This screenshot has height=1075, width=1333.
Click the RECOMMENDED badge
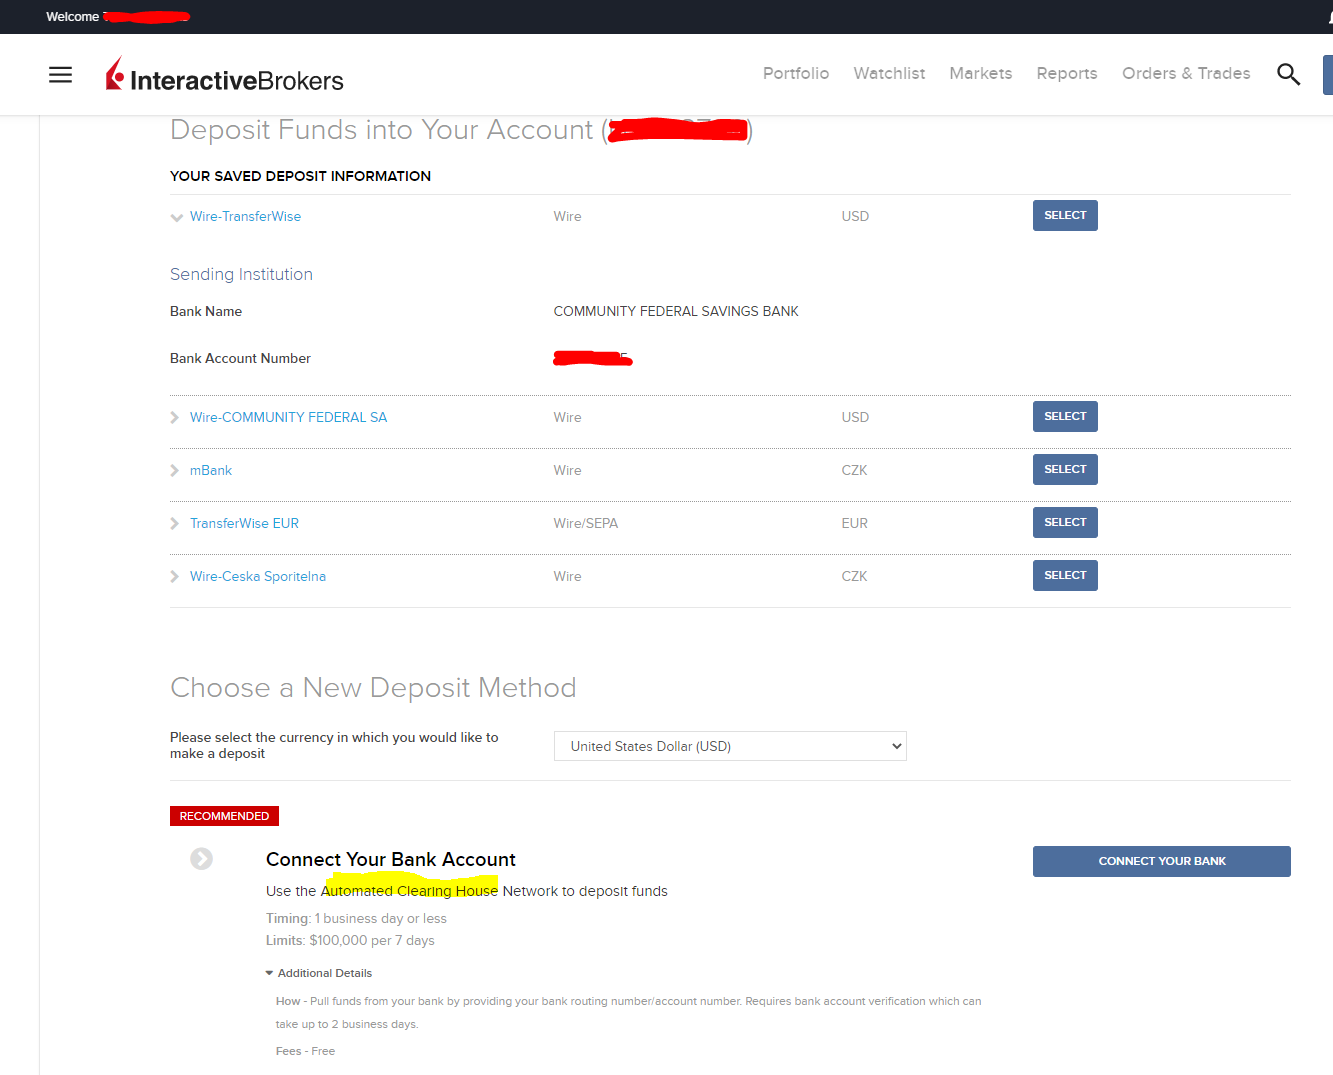[x=224, y=816]
